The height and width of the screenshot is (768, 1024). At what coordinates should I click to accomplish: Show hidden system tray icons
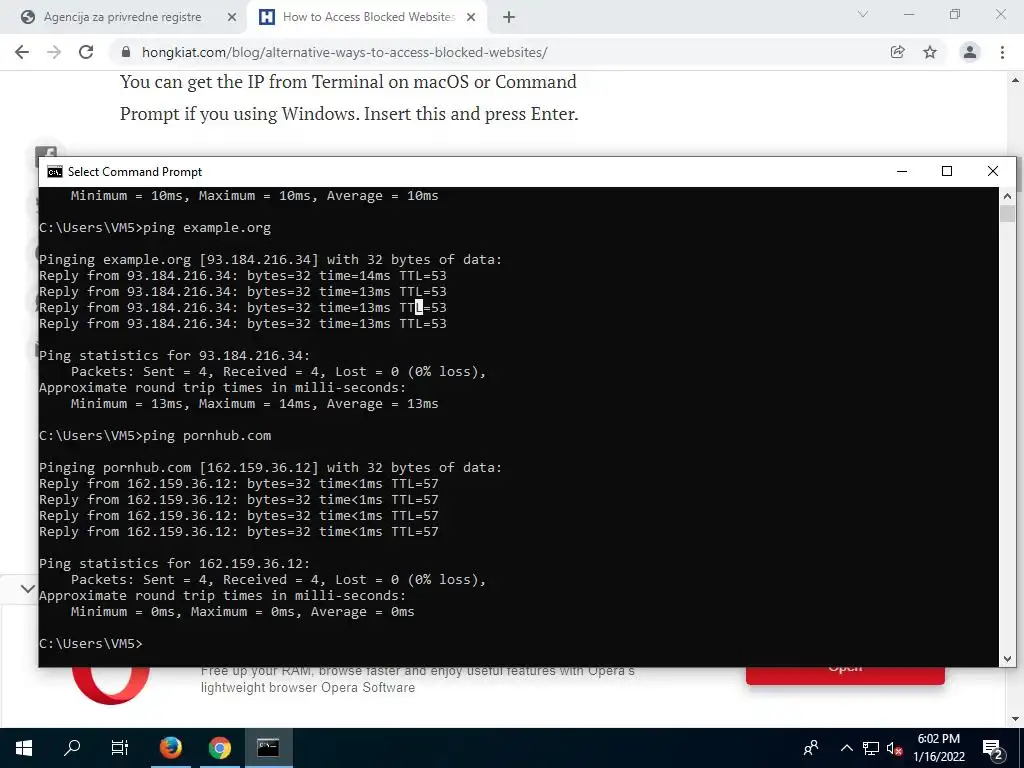846,748
